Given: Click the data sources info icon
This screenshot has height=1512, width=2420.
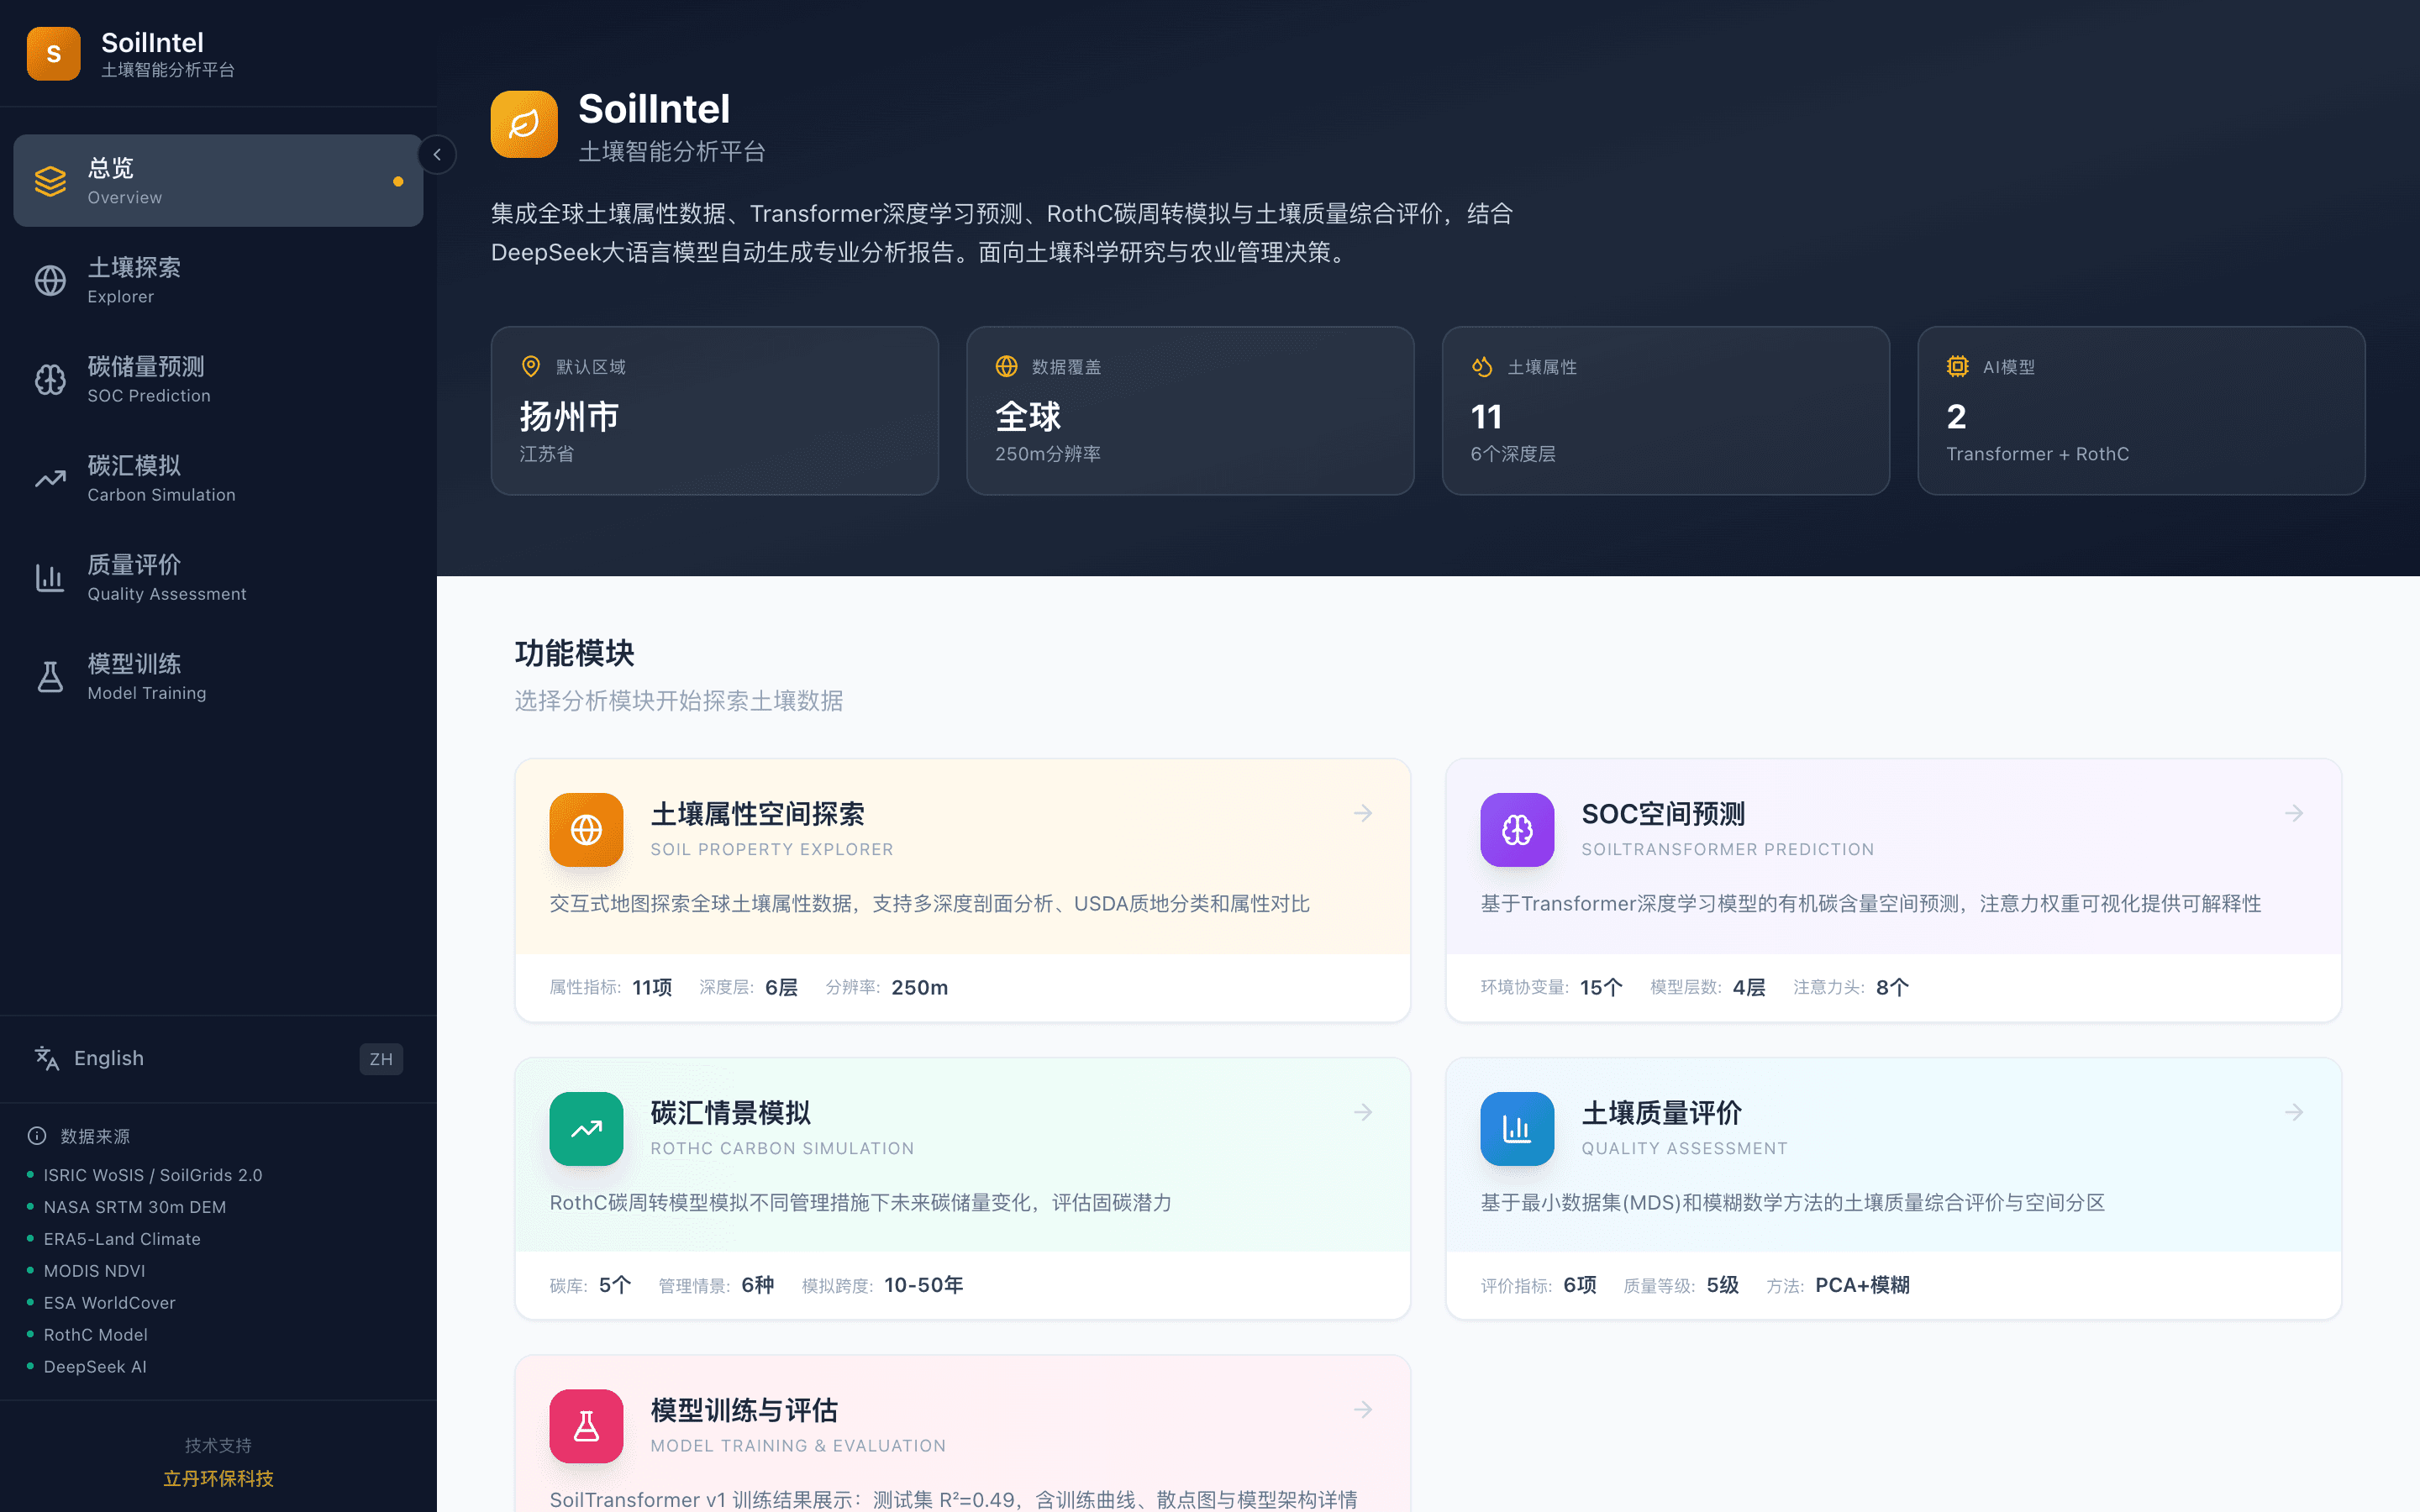Looking at the screenshot, I should click(x=37, y=1136).
